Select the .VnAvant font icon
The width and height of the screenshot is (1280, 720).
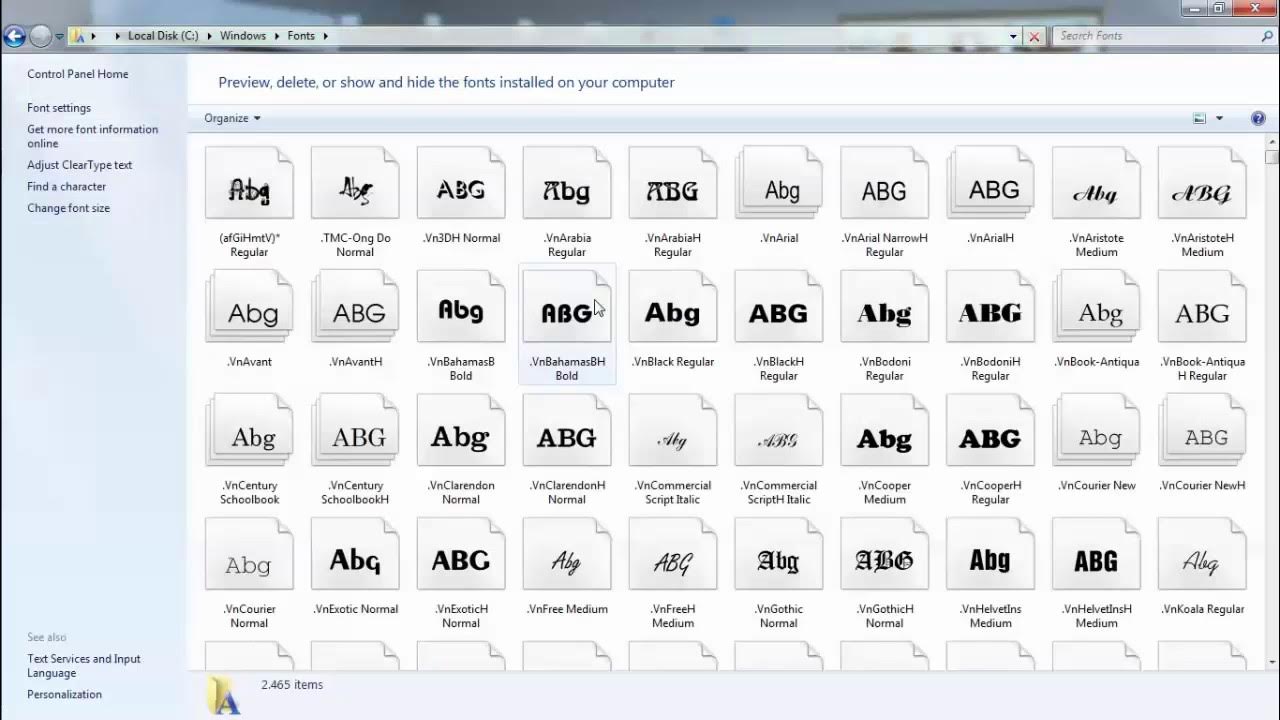coord(249,307)
